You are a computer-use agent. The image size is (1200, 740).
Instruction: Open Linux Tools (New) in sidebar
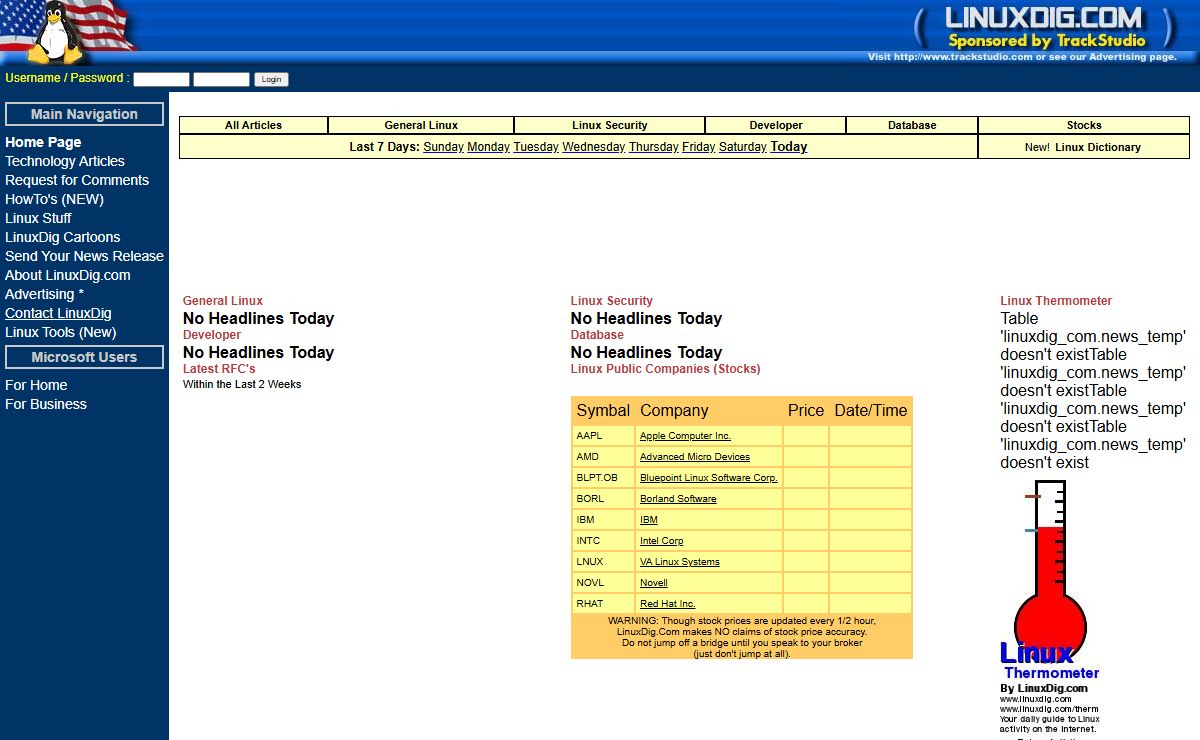(x=61, y=332)
